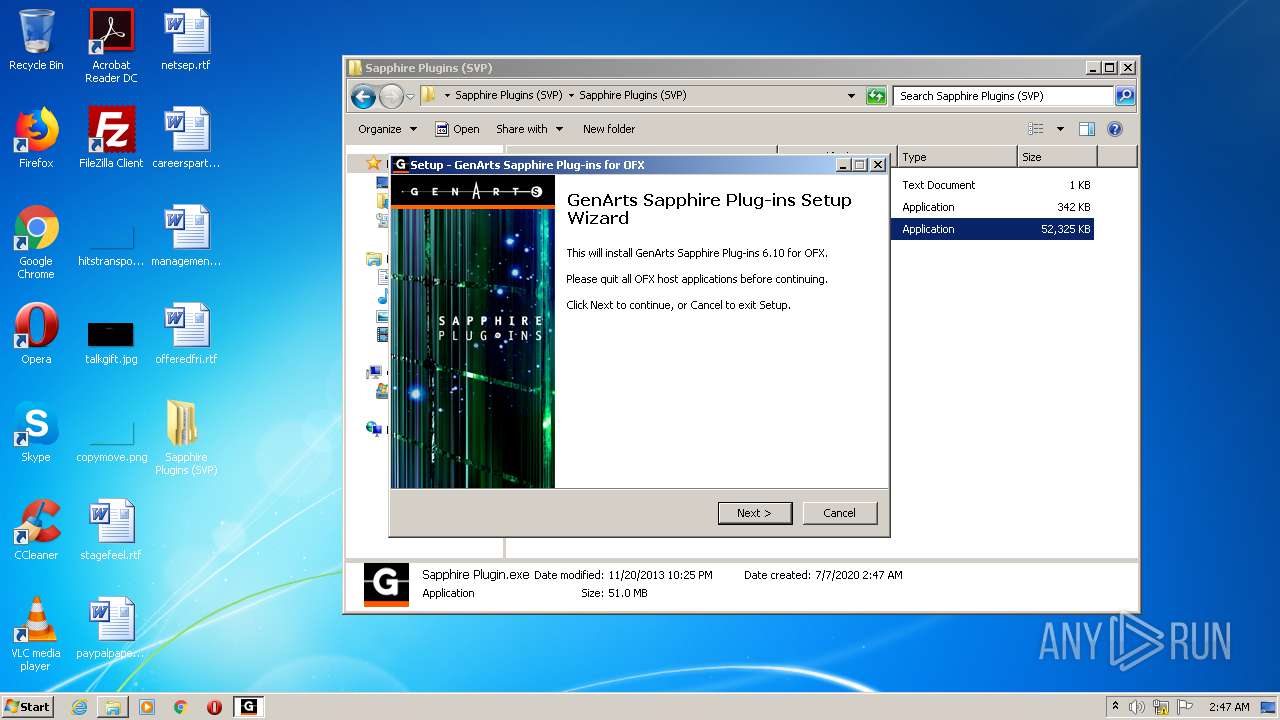
Task: Open Windows Media Player taskbar icon
Action: [147, 707]
